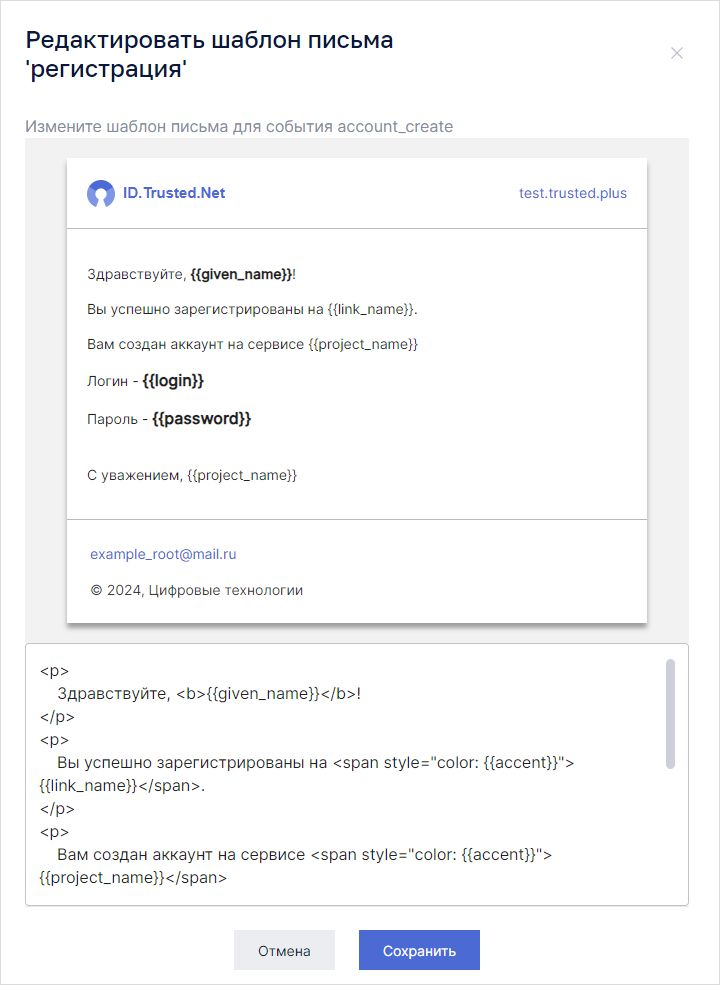Click the code line '{{link_name}}</span>.'
720x985 pixels.
coord(123,786)
